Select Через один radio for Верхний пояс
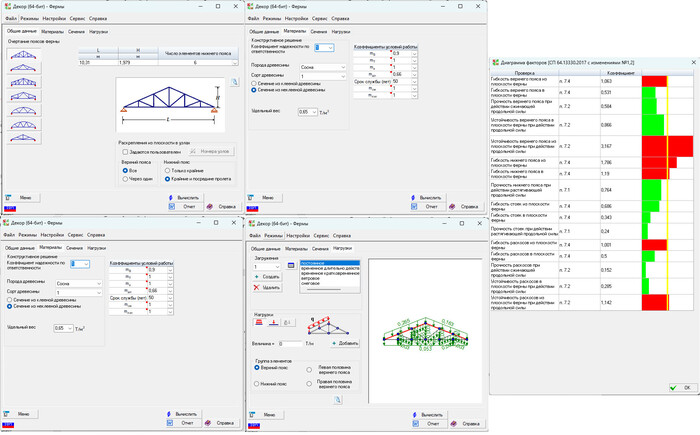Image resolution: width=700 pixels, height=435 pixels. pyautogui.click(x=125, y=179)
